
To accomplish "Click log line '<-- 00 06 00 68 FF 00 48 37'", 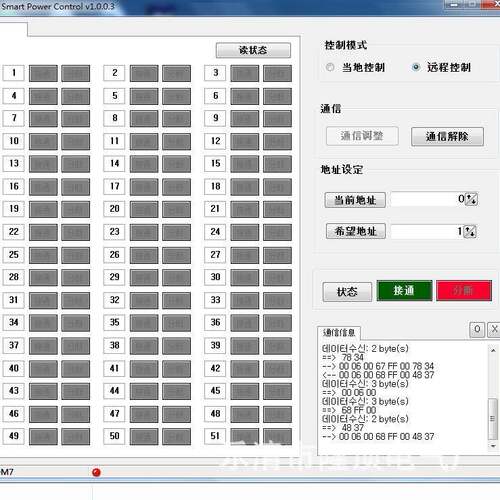I will [378, 375].
